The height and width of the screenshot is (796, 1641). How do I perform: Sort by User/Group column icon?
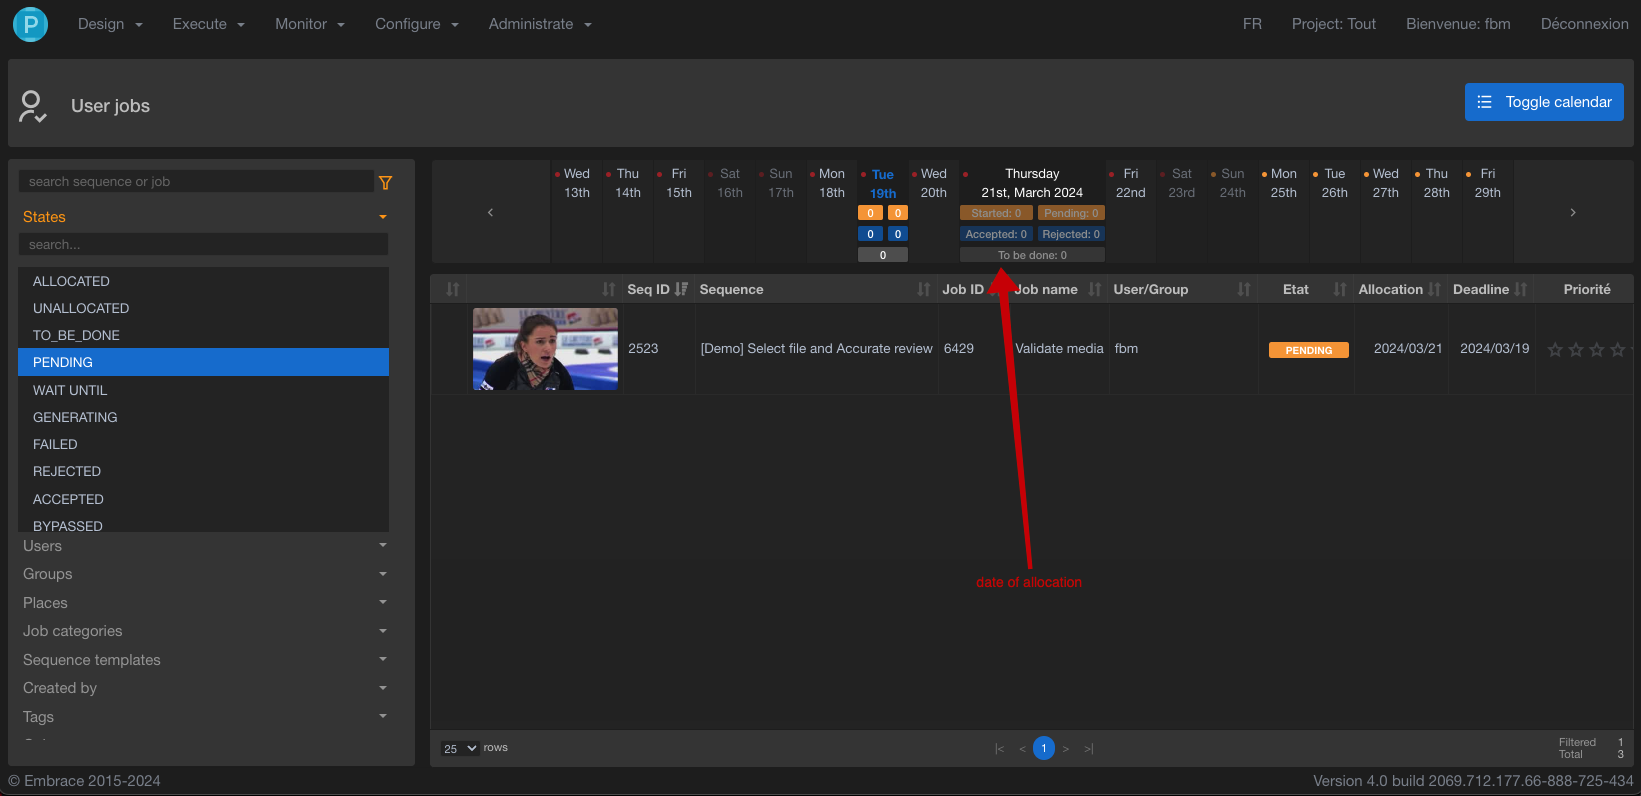(1244, 289)
